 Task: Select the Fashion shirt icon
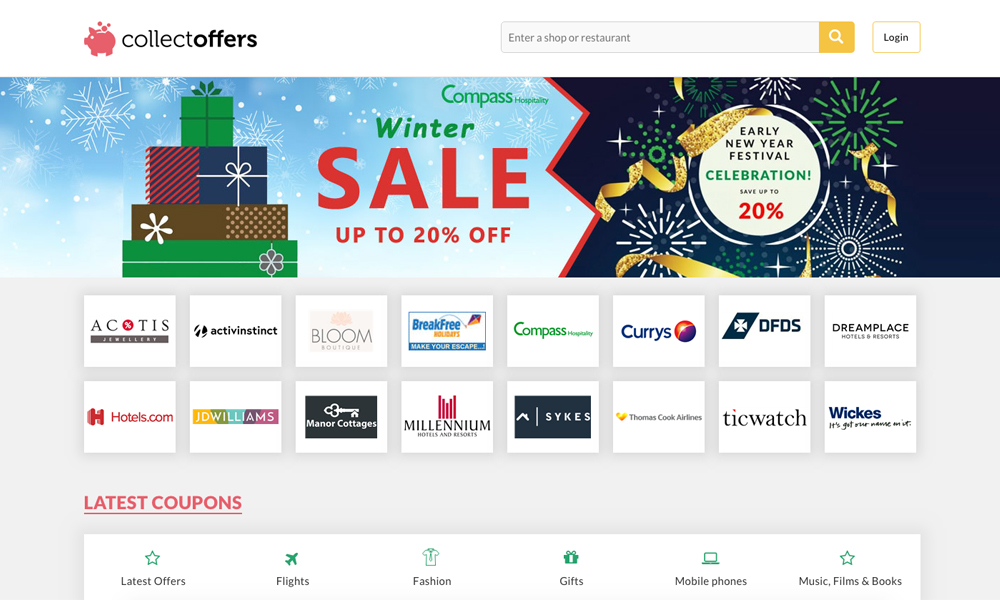pos(431,557)
